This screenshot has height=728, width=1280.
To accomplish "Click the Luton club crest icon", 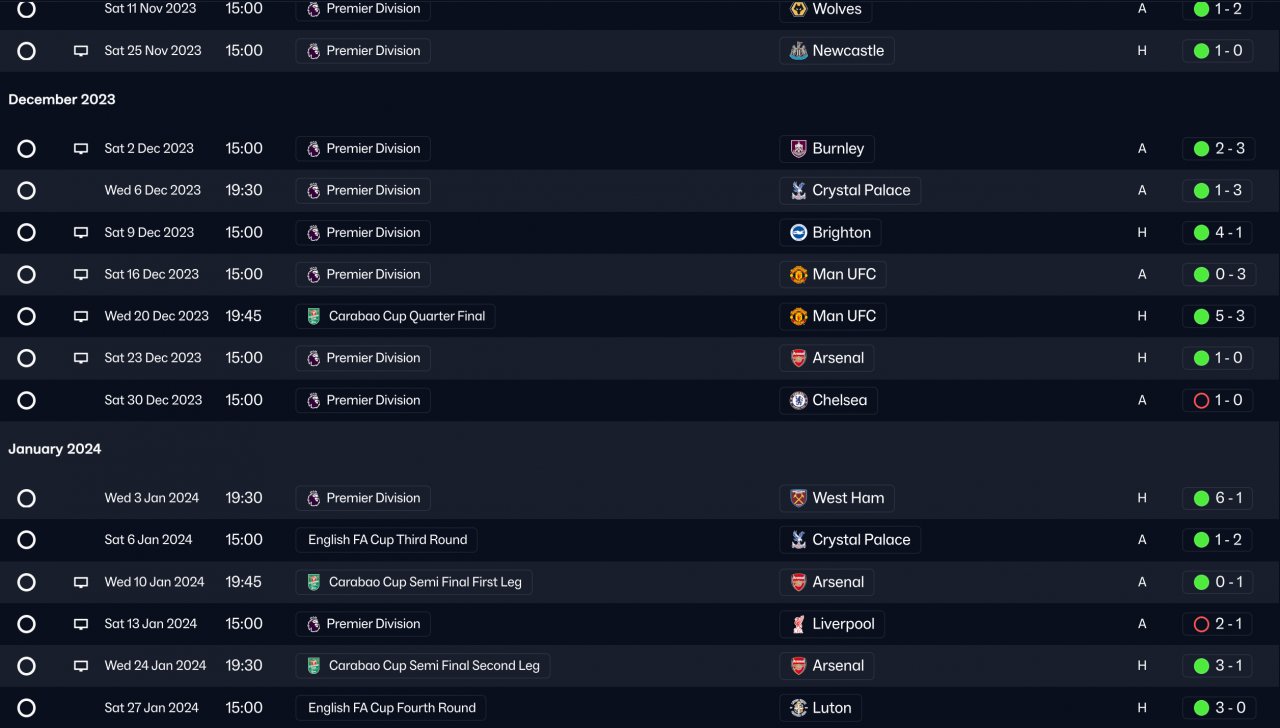I will tap(798, 708).
